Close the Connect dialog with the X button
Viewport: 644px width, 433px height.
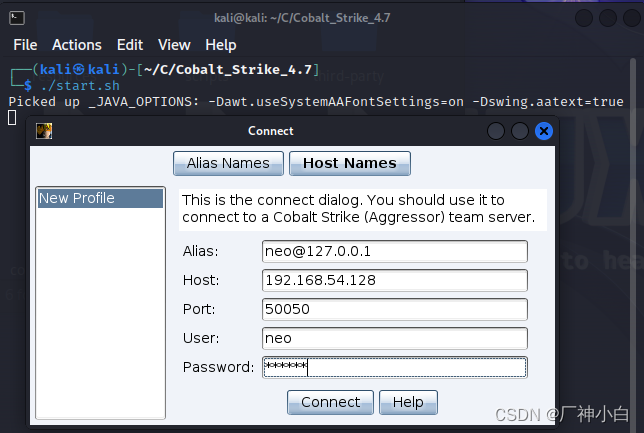point(544,131)
